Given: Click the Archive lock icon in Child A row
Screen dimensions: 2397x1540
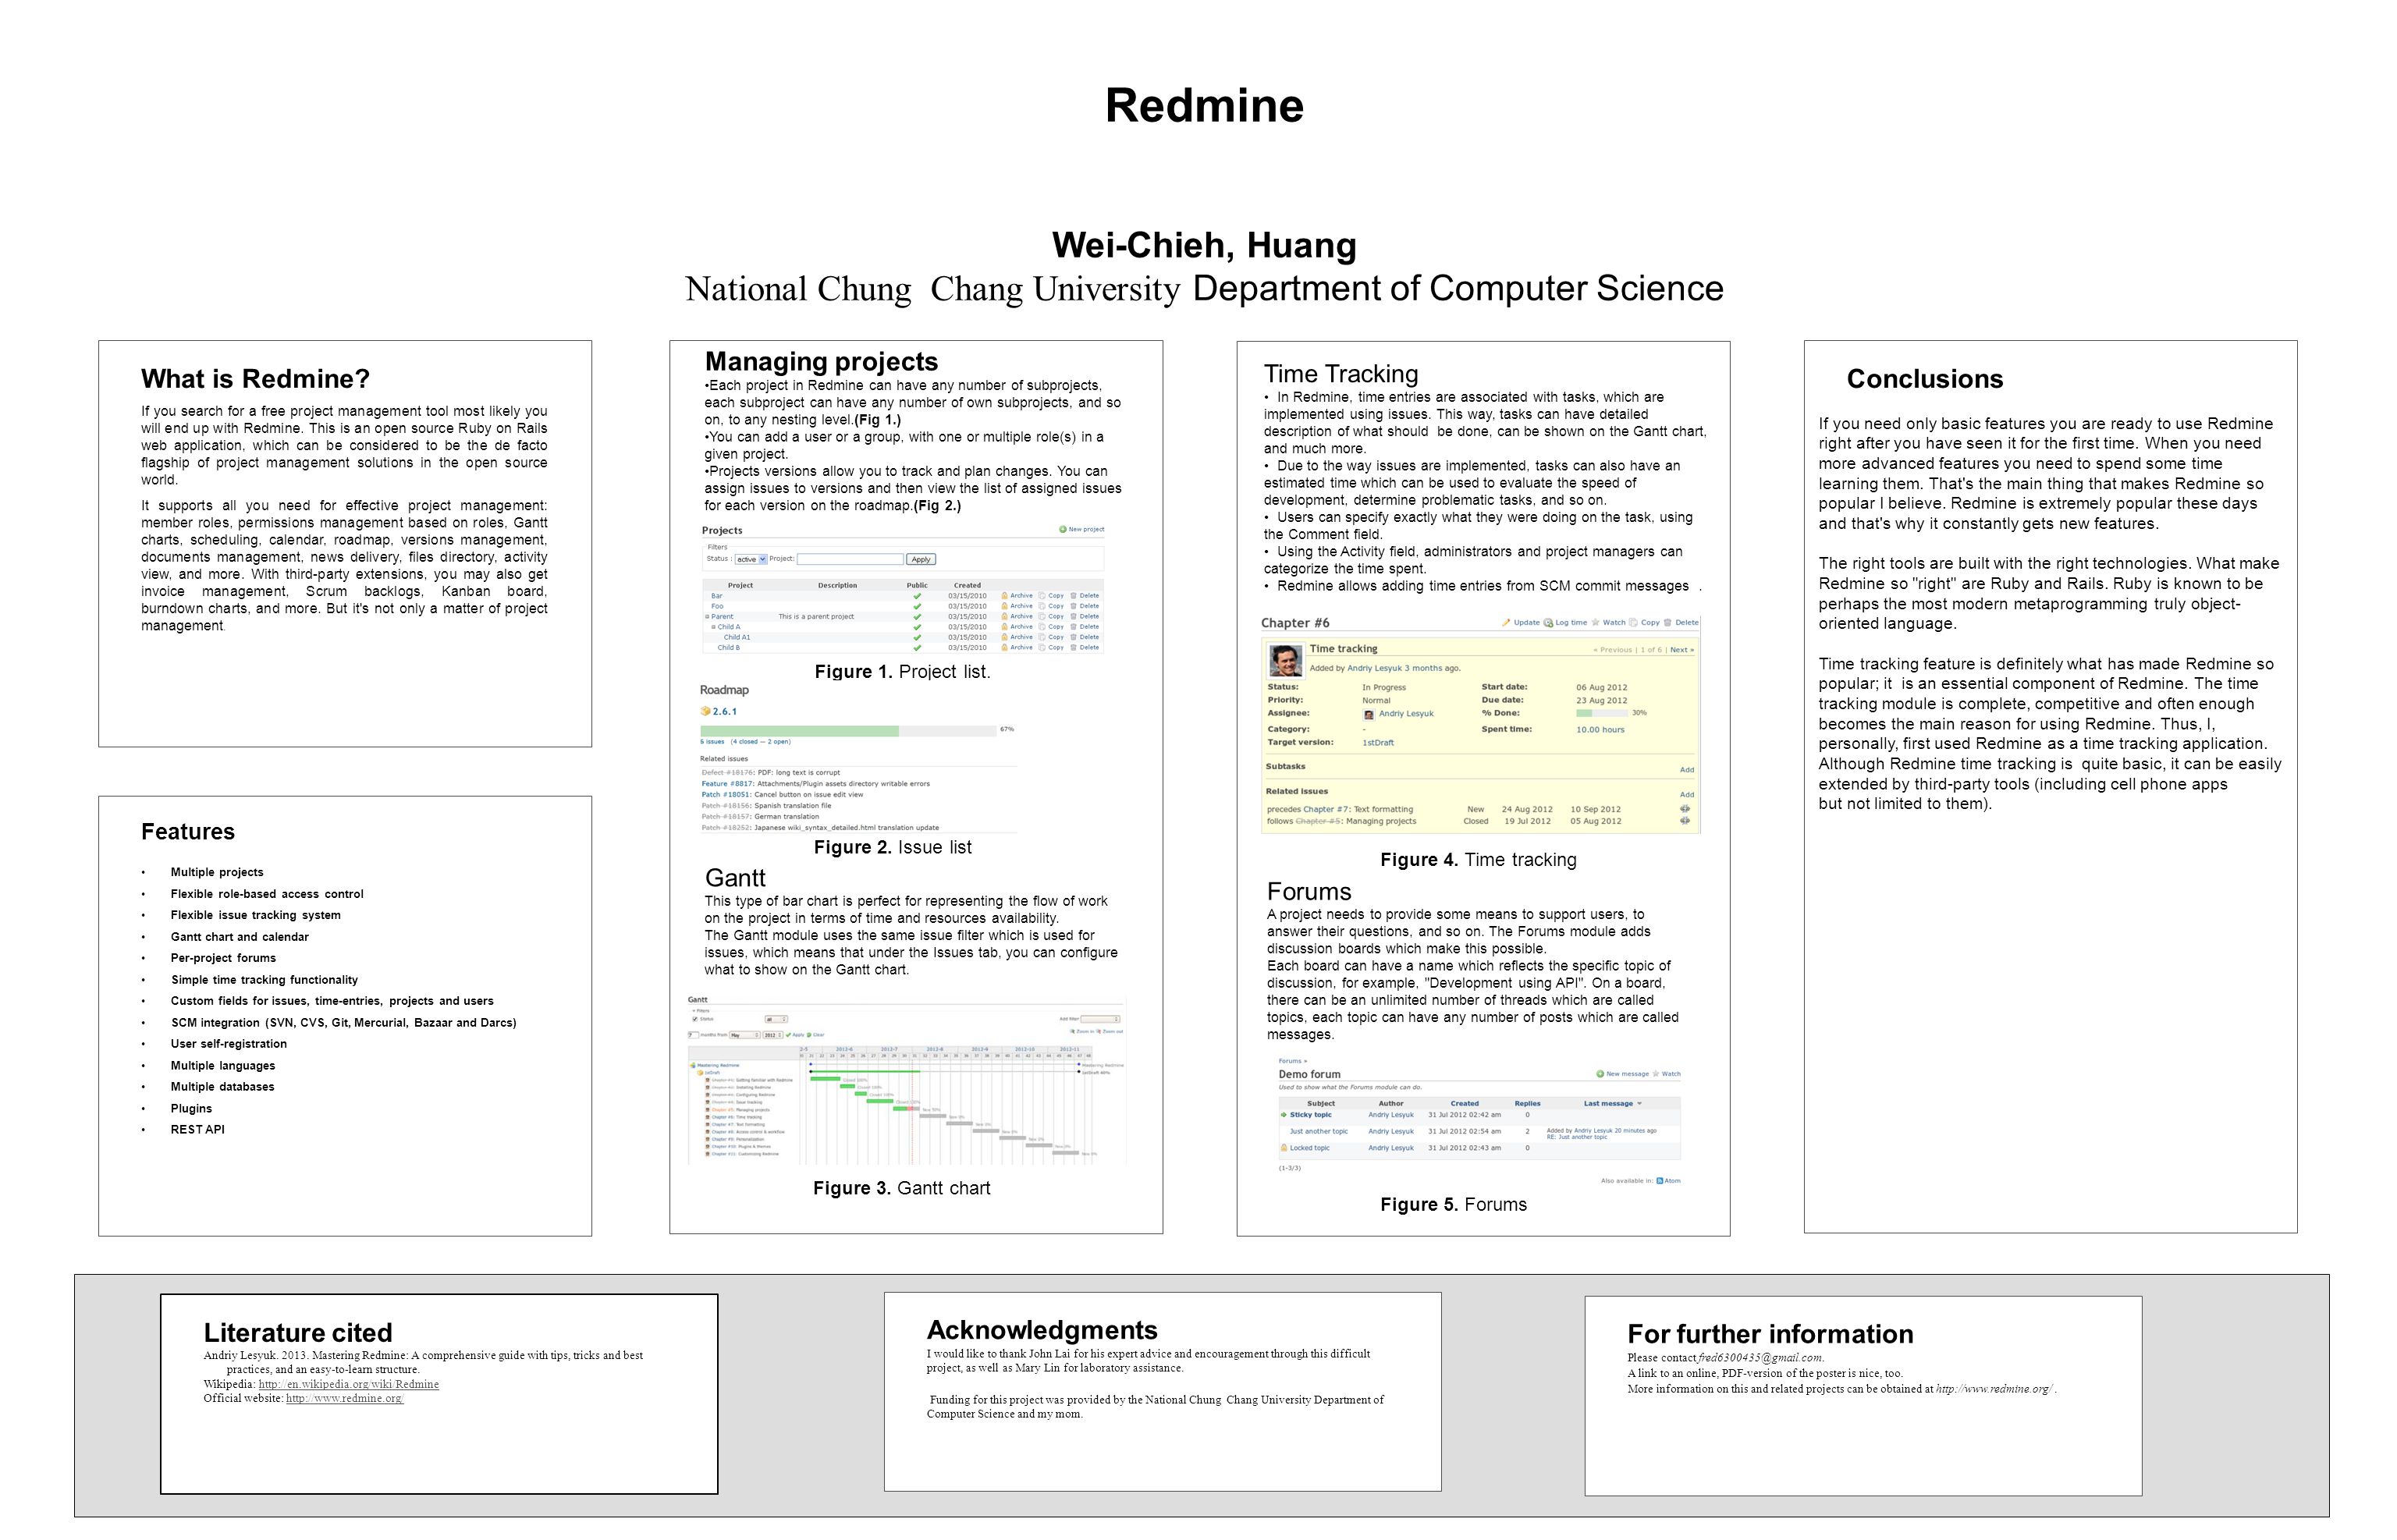Looking at the screenshot, I should (1005, 627).
